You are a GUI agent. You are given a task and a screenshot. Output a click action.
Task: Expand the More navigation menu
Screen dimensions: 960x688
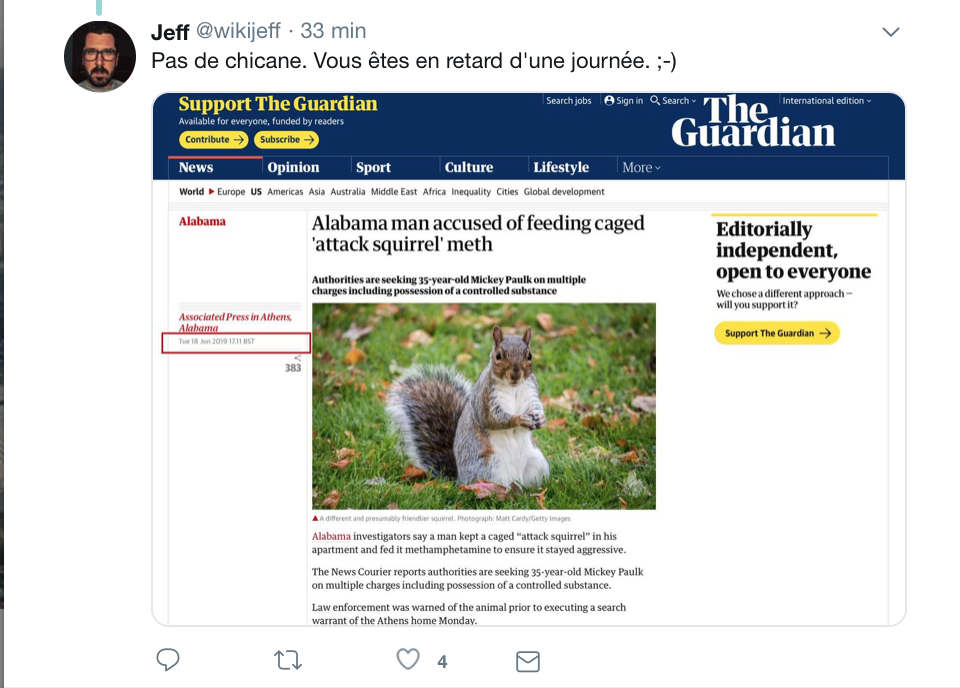pyautogui.click(x=641, y=167)
